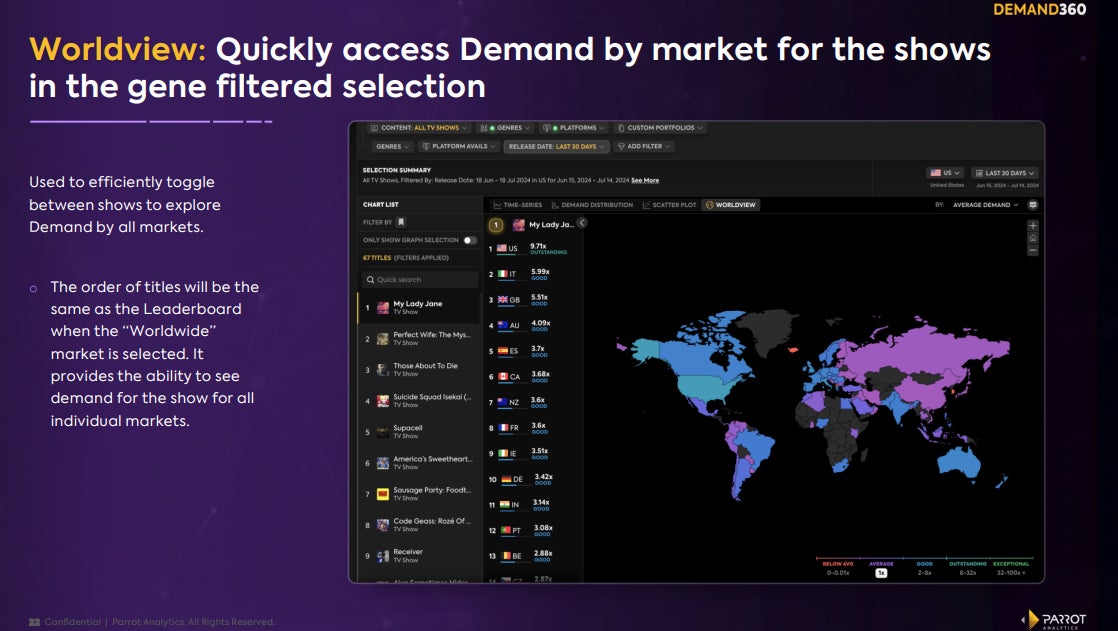1118x631 pixels.
Task: Select Receiver in chart list
Action: pos(419,555)
